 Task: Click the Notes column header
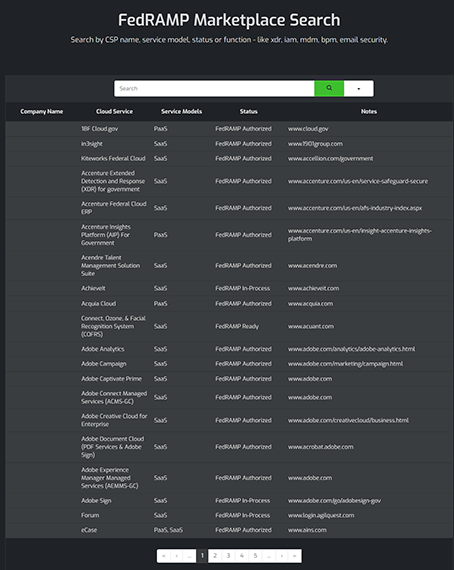coord(369,111)
